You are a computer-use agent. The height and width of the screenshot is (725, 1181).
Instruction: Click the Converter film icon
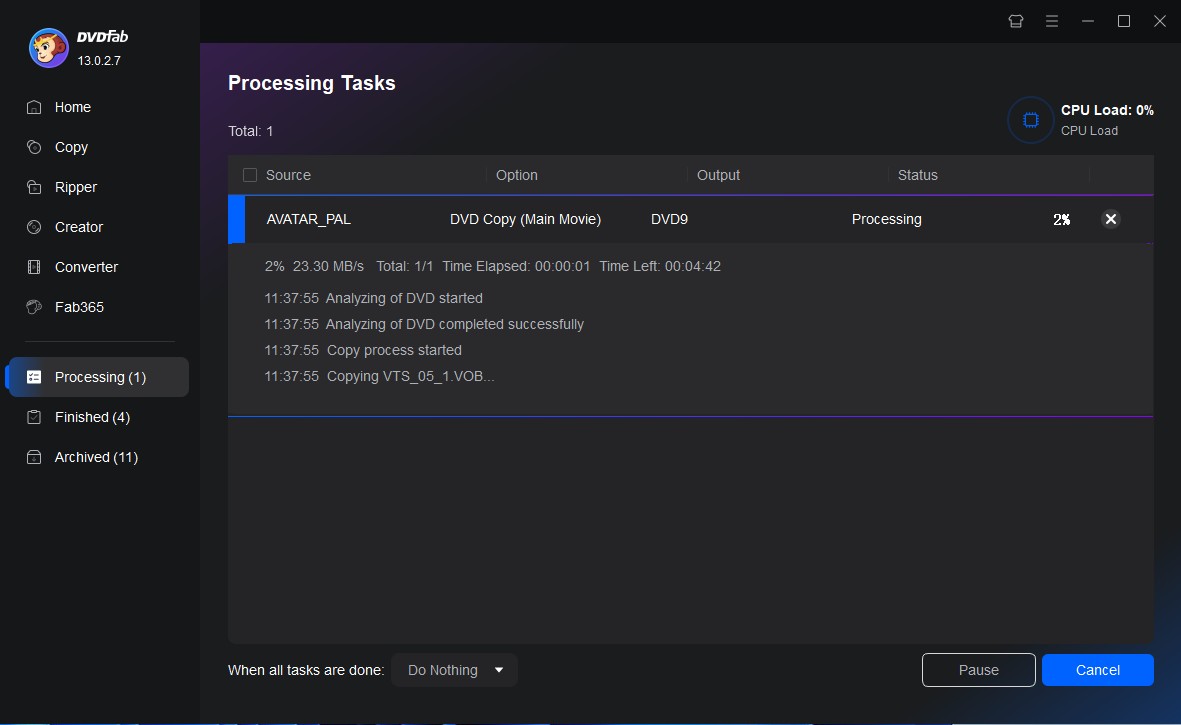34,267
